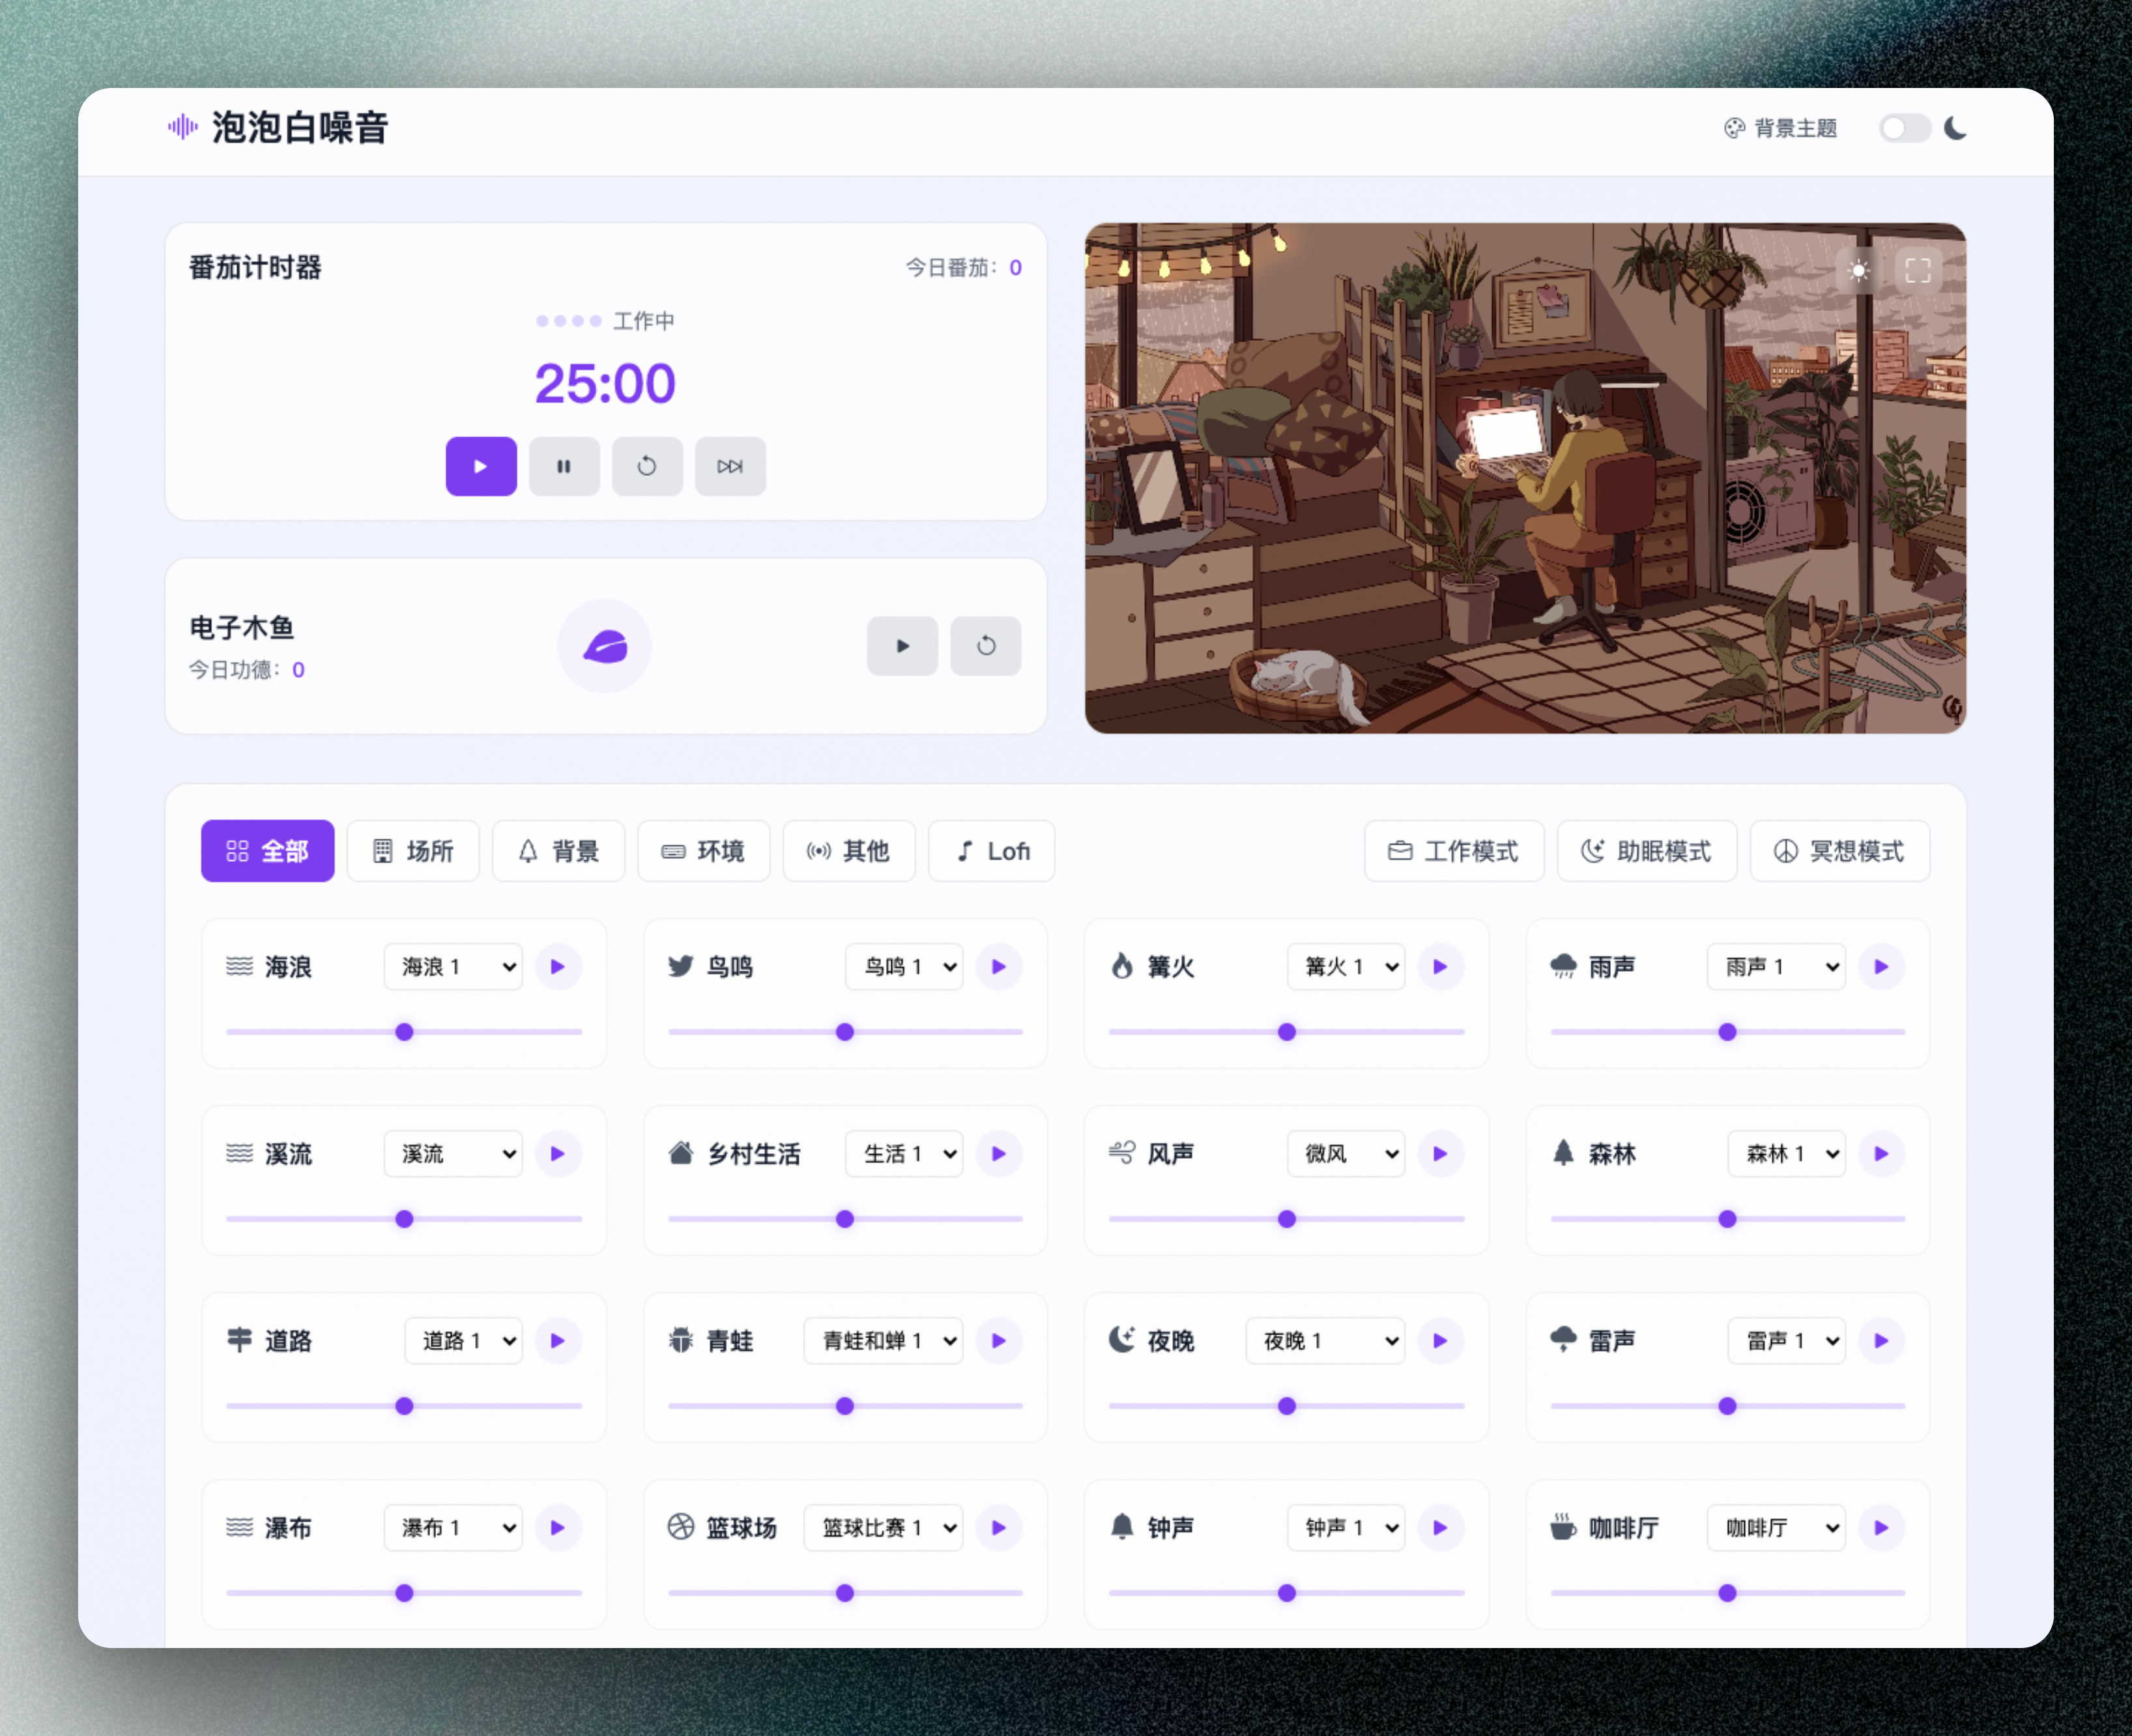Open fullscreen view of the scene image
Image resolution: width=2132 pixels, height=1736 pixels.
1917,271
